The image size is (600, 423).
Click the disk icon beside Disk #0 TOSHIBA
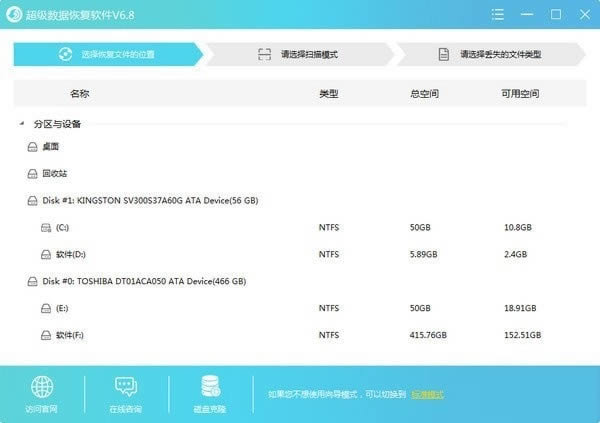[33, 282]
